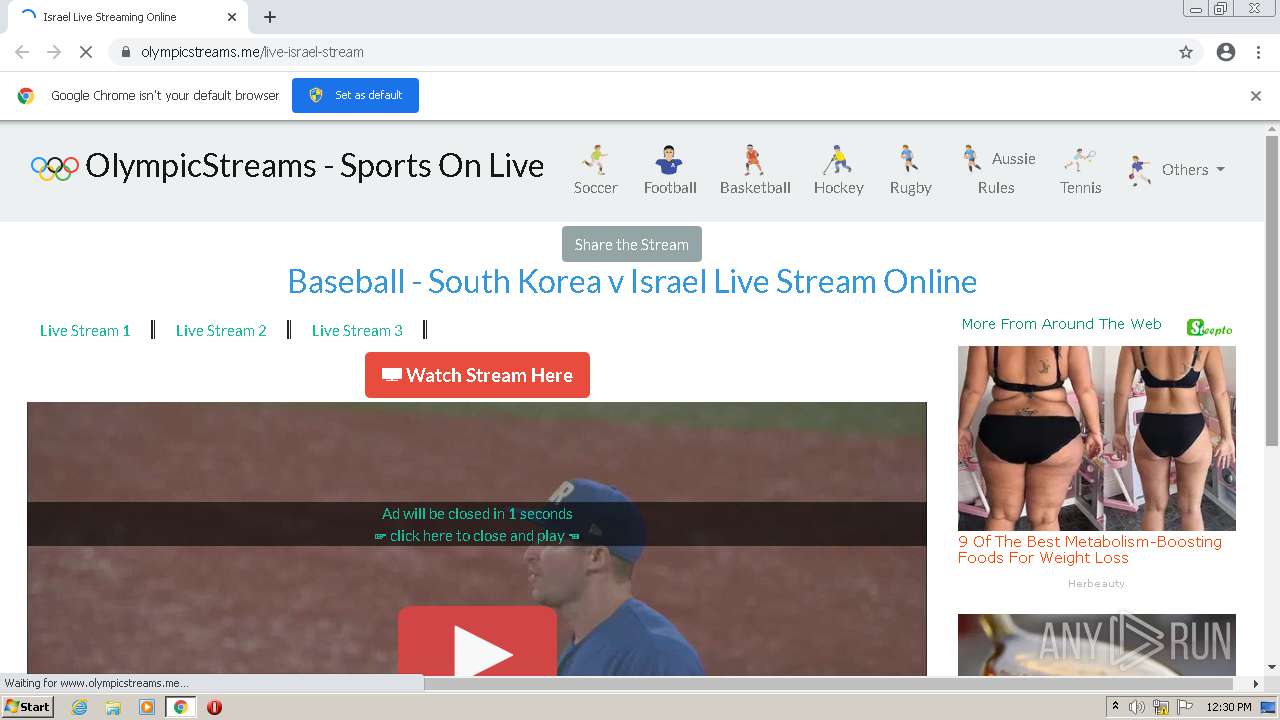View site information via the padlock icon

[125, 52]
